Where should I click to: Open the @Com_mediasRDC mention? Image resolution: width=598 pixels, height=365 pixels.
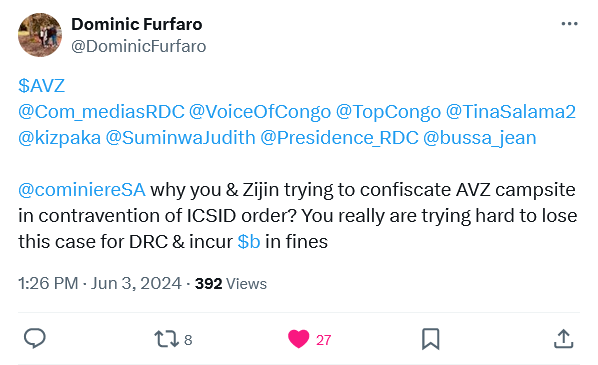[x=101, y=112]
